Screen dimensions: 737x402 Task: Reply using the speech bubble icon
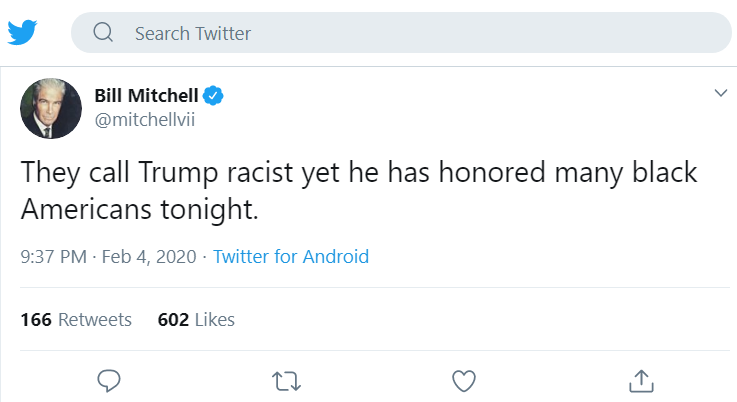tap(109, 380)
